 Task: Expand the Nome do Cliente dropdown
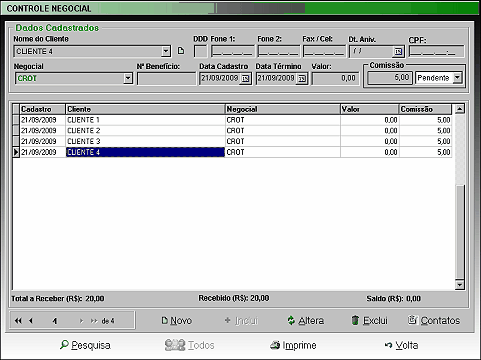pyautogui.click(x=166, y=51)
